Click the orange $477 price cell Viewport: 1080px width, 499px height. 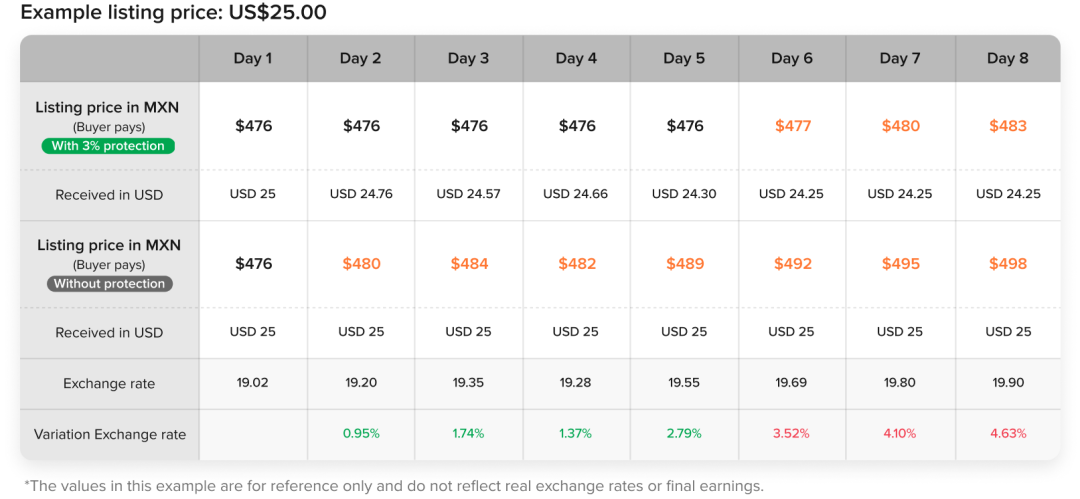[793, 126]
